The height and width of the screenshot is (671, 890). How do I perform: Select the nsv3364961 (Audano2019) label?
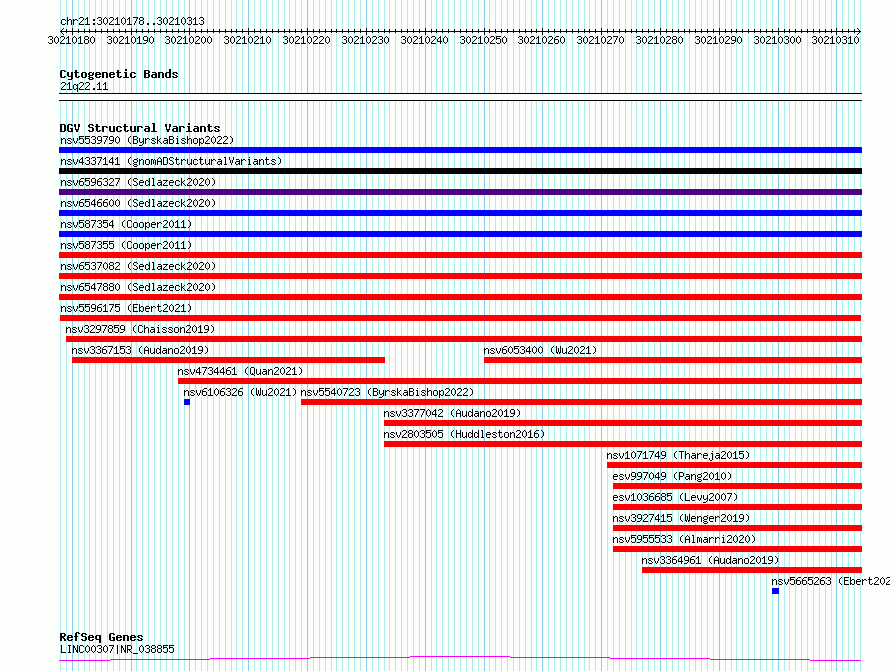click(711, 560)
